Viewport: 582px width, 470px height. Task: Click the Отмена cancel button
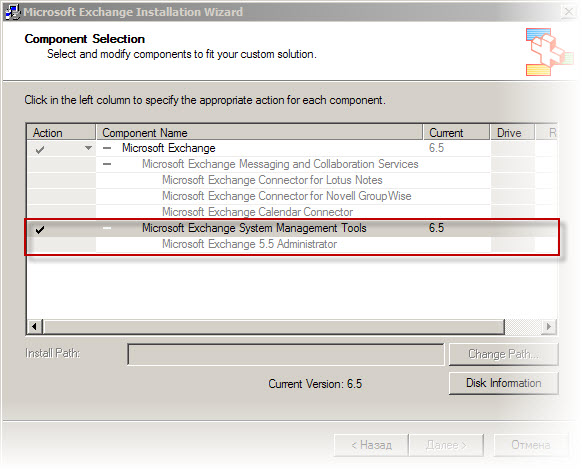(531, 445)
